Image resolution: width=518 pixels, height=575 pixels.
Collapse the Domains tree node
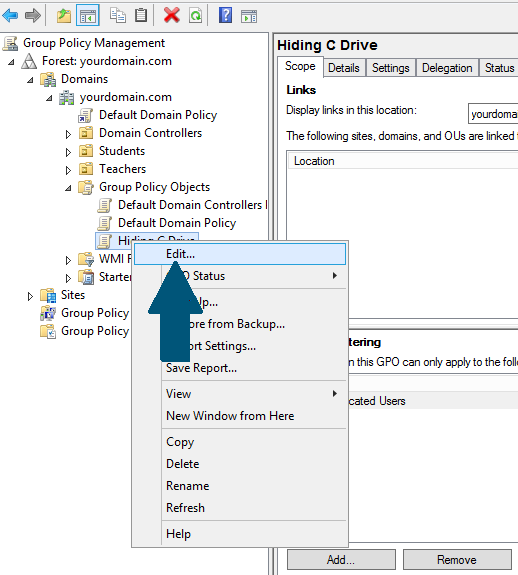click(30, 80)
